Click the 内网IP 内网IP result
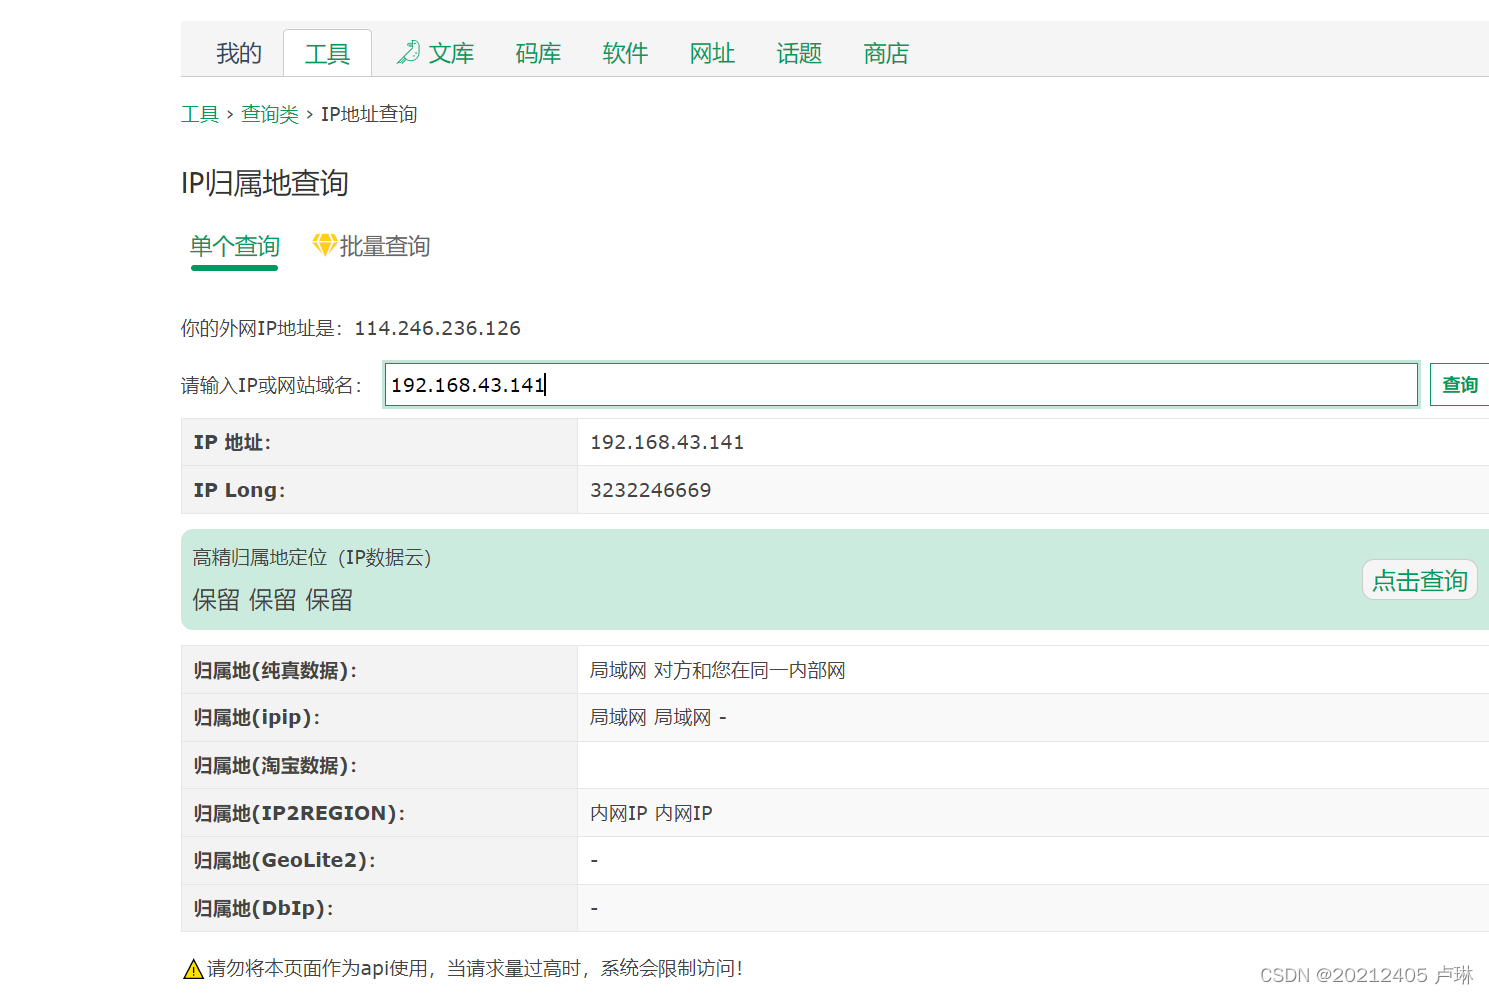 651,813
